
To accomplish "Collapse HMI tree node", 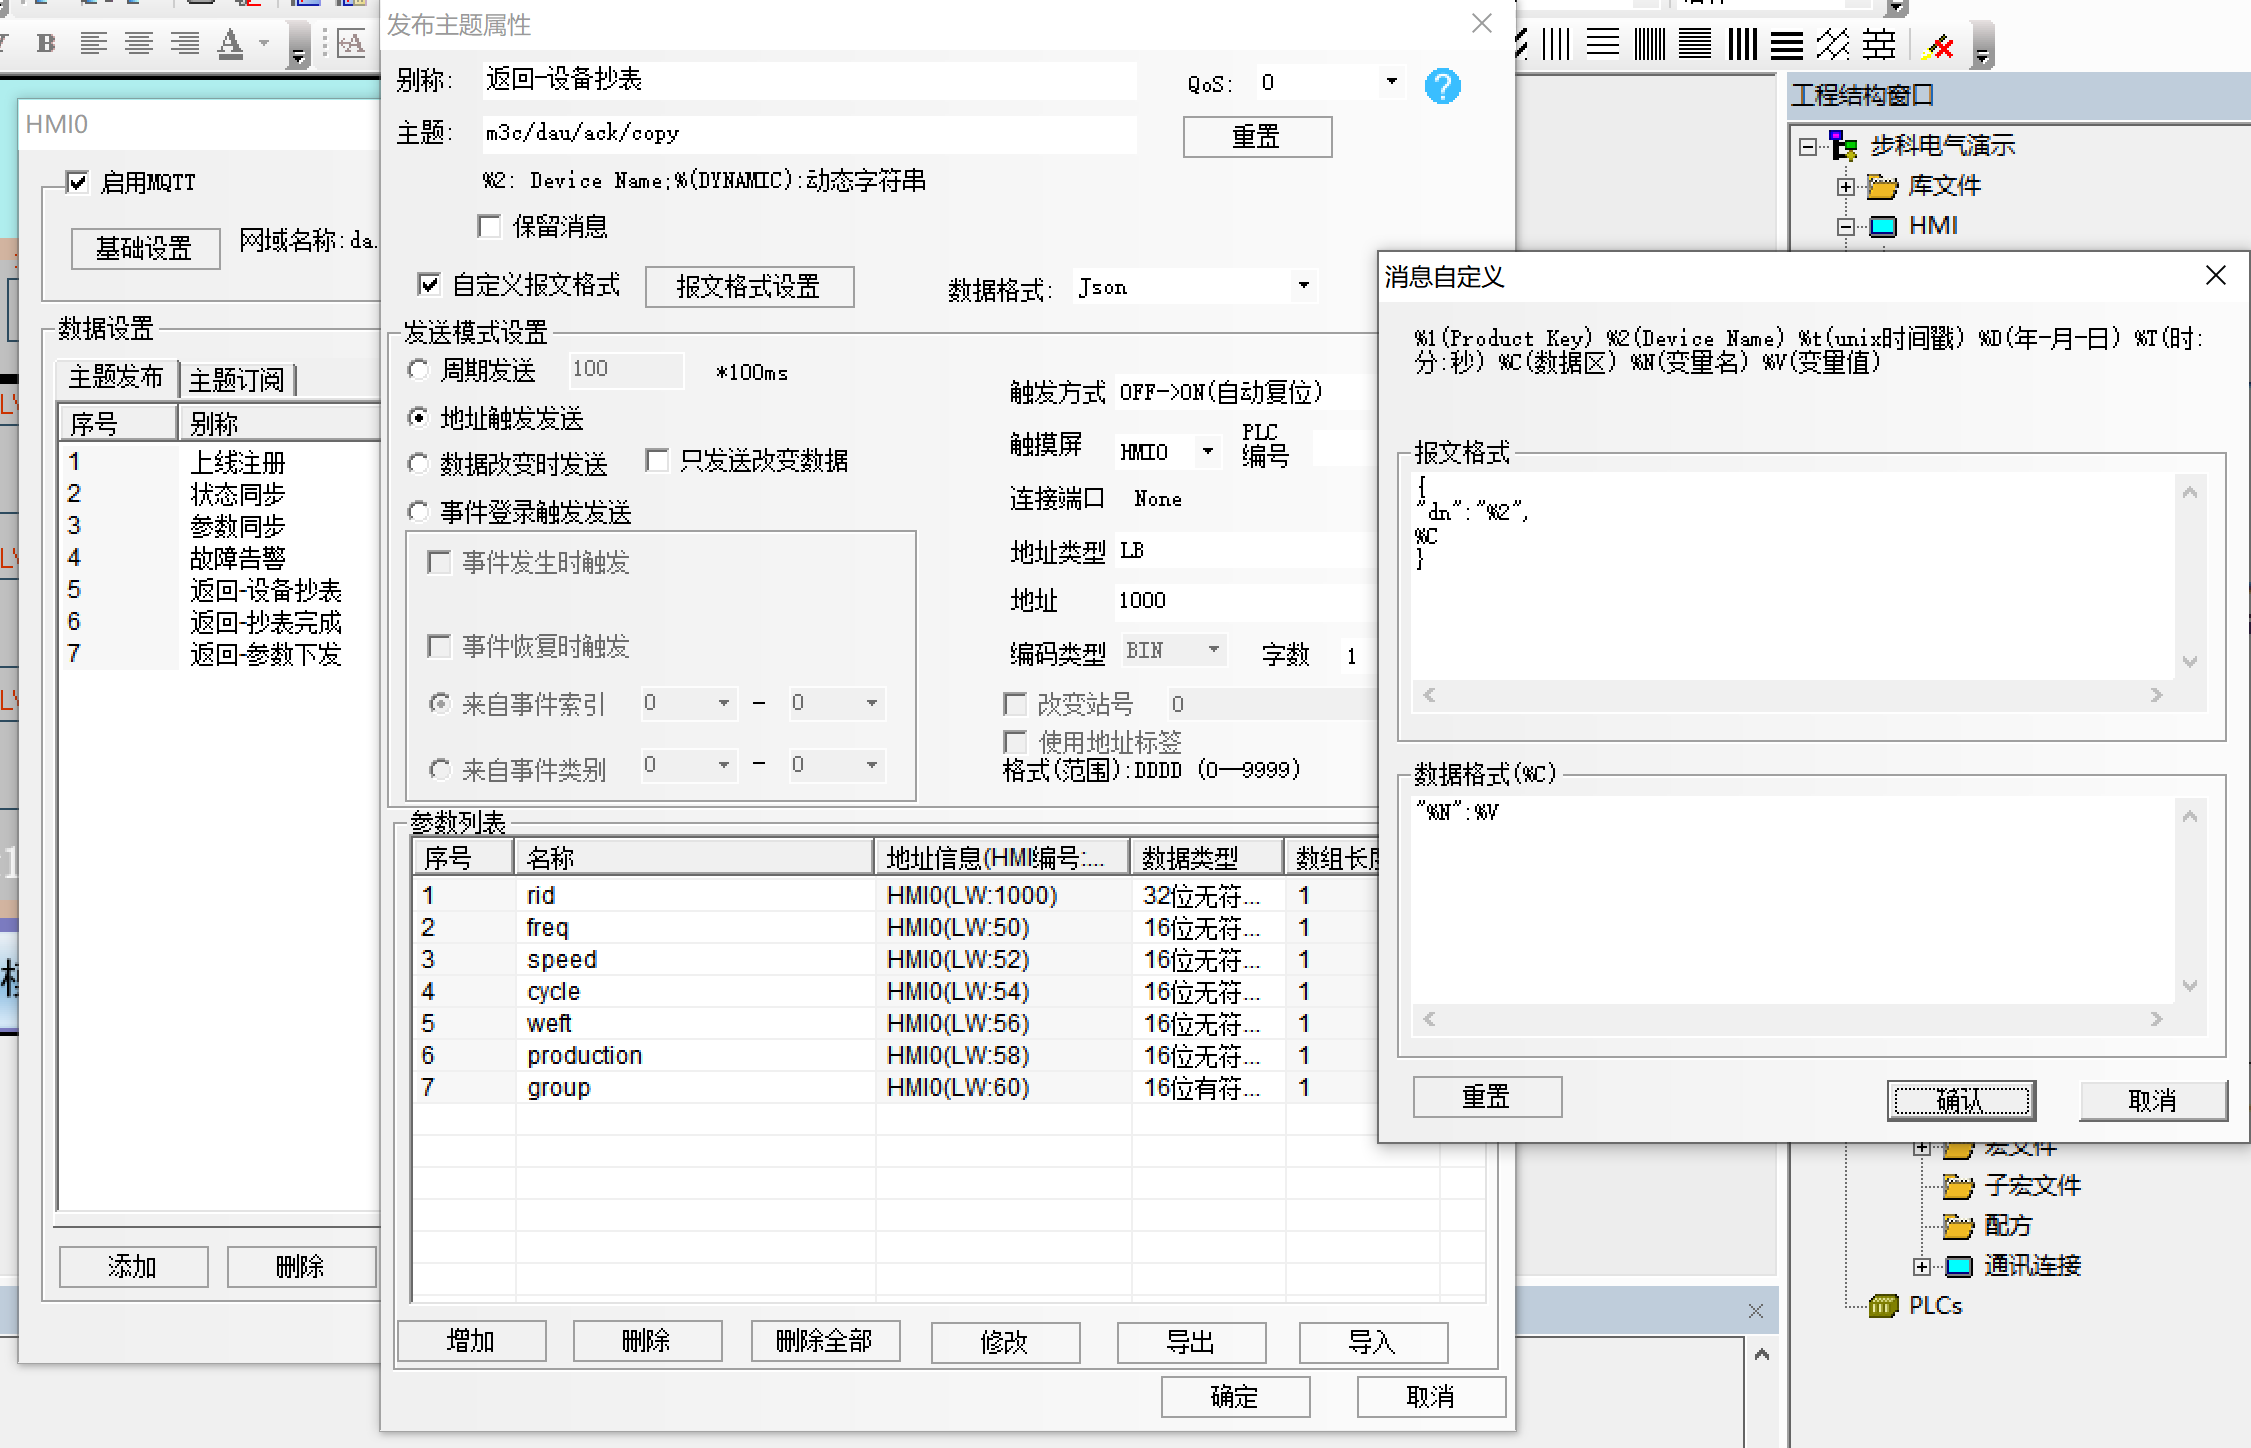I will pos(1846,227).
